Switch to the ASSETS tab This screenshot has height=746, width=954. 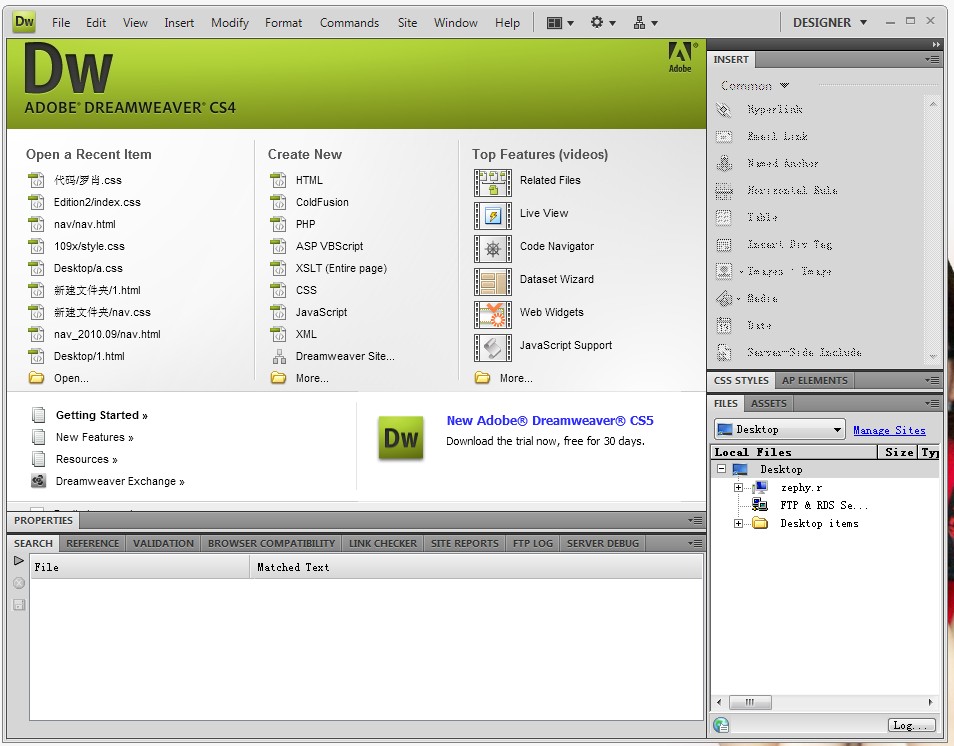[768, 403]
